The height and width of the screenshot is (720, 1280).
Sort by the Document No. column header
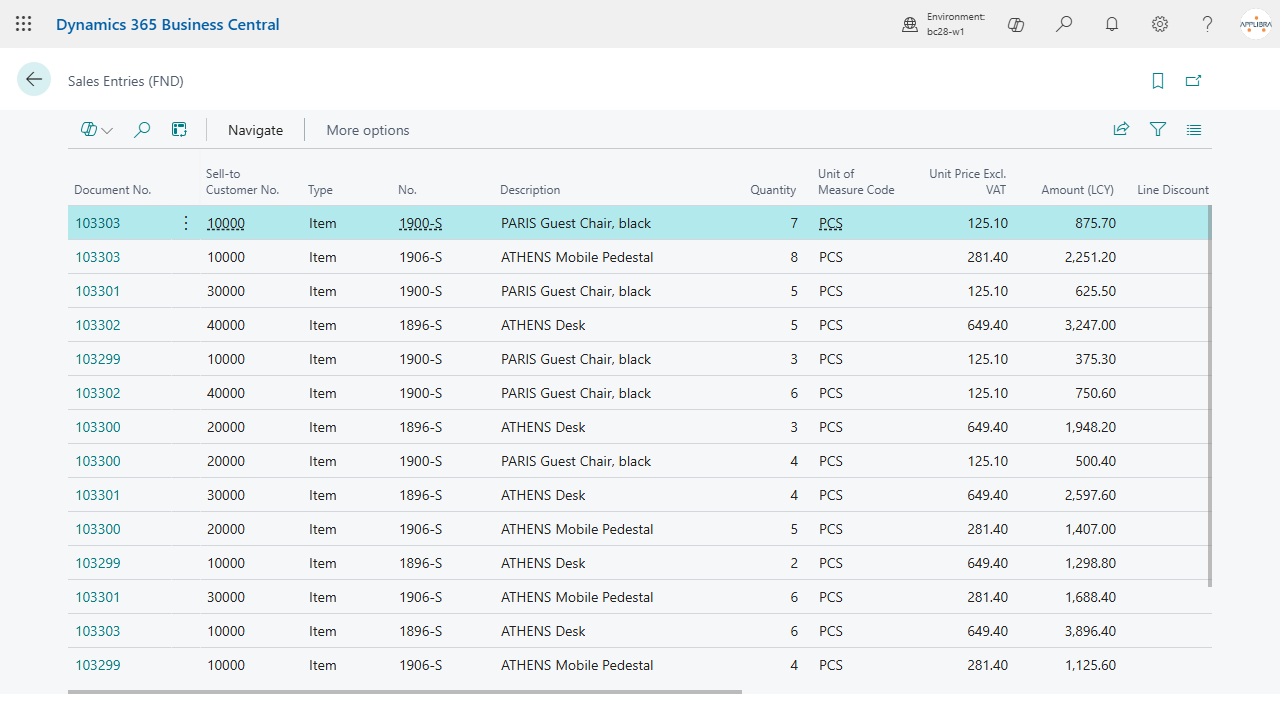tap(113, 190)
